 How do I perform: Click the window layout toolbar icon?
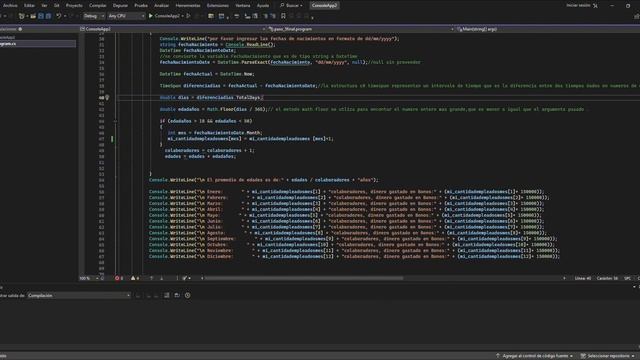coord(222,16)
